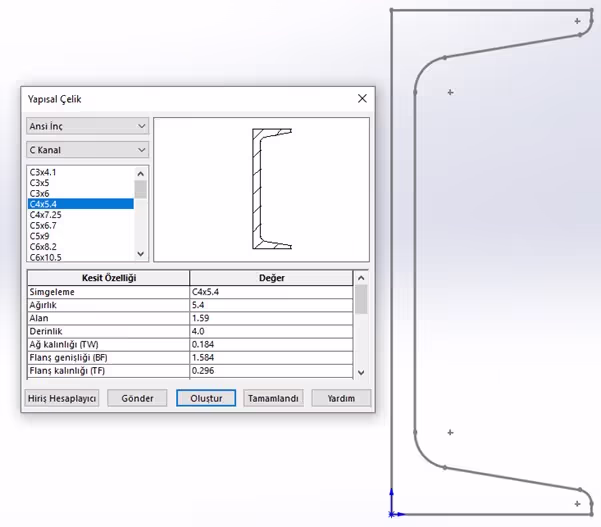Click the TF value 0.296 cell

click(x=271, y=371)
